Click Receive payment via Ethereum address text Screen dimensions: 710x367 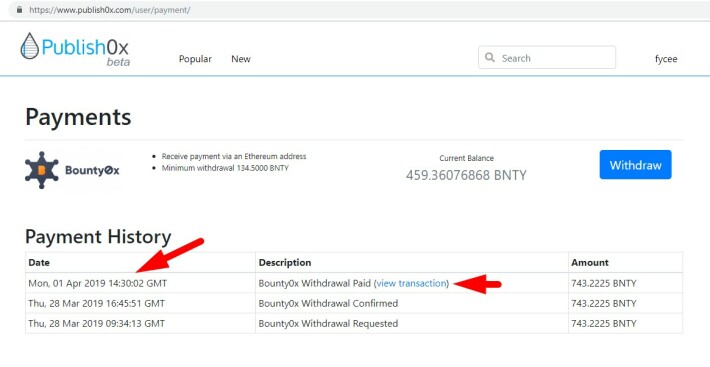click(x=234, y=156)
